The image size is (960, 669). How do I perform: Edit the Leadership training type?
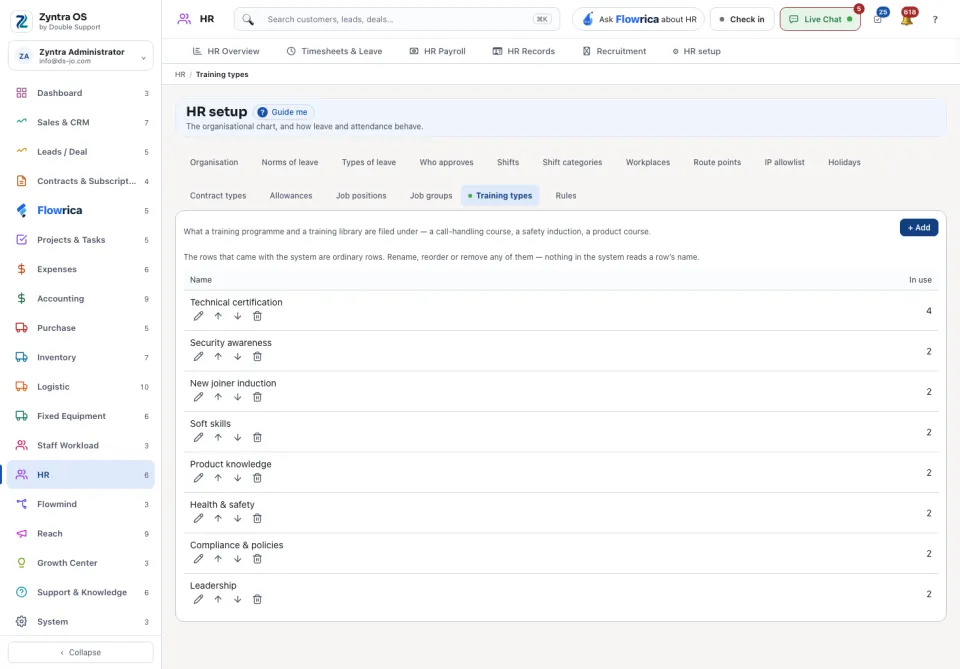coord(198,599)
